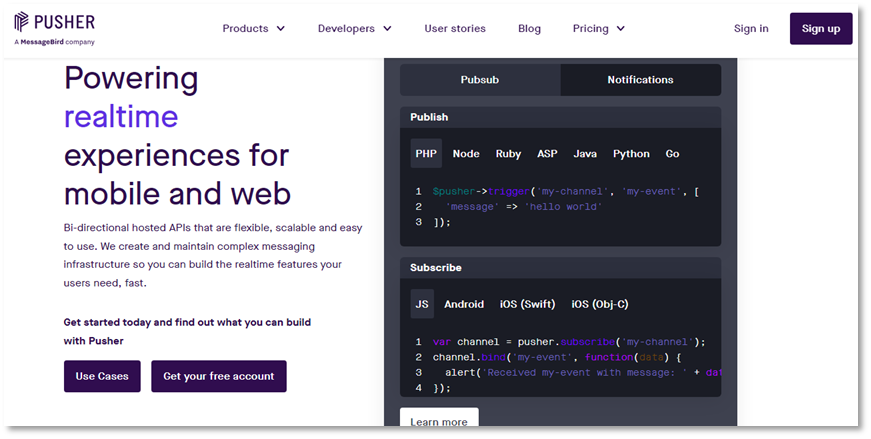
Task: Select the Java language tab
Action: 585,154
